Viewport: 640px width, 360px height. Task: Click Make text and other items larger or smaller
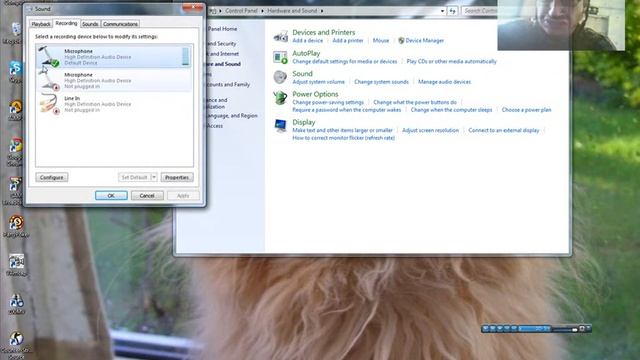[x=342, y=130]
